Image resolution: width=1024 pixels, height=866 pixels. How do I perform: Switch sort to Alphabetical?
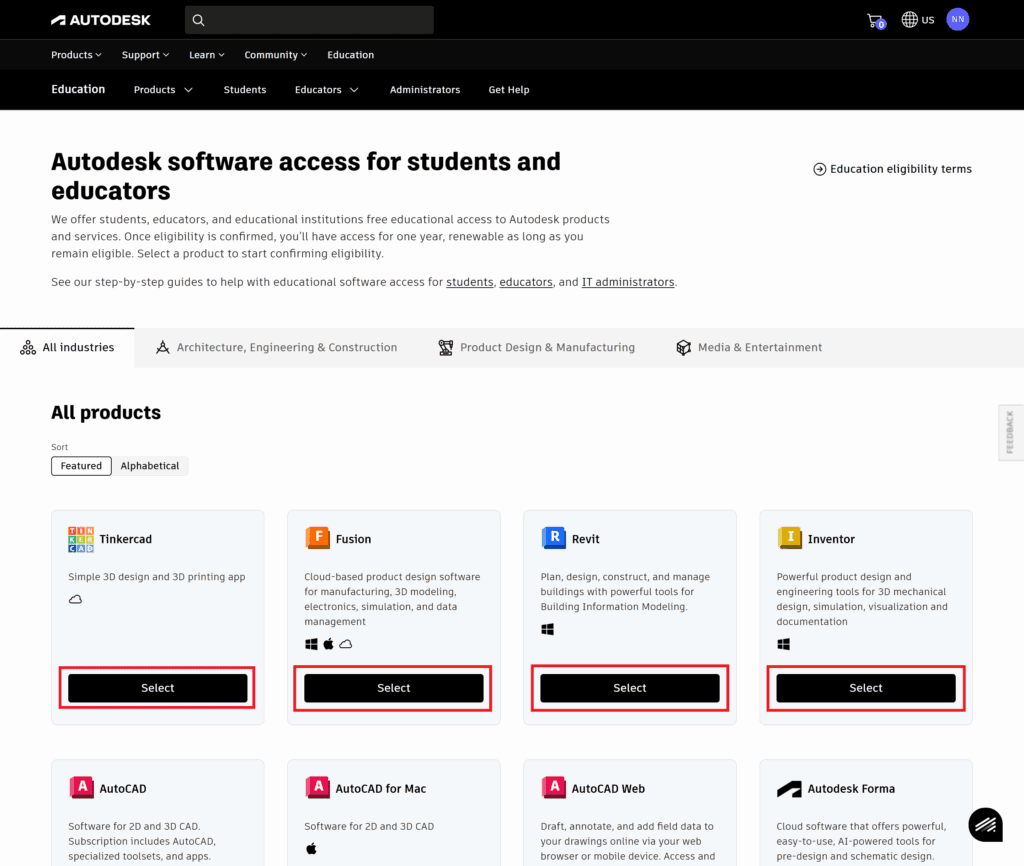150,466
